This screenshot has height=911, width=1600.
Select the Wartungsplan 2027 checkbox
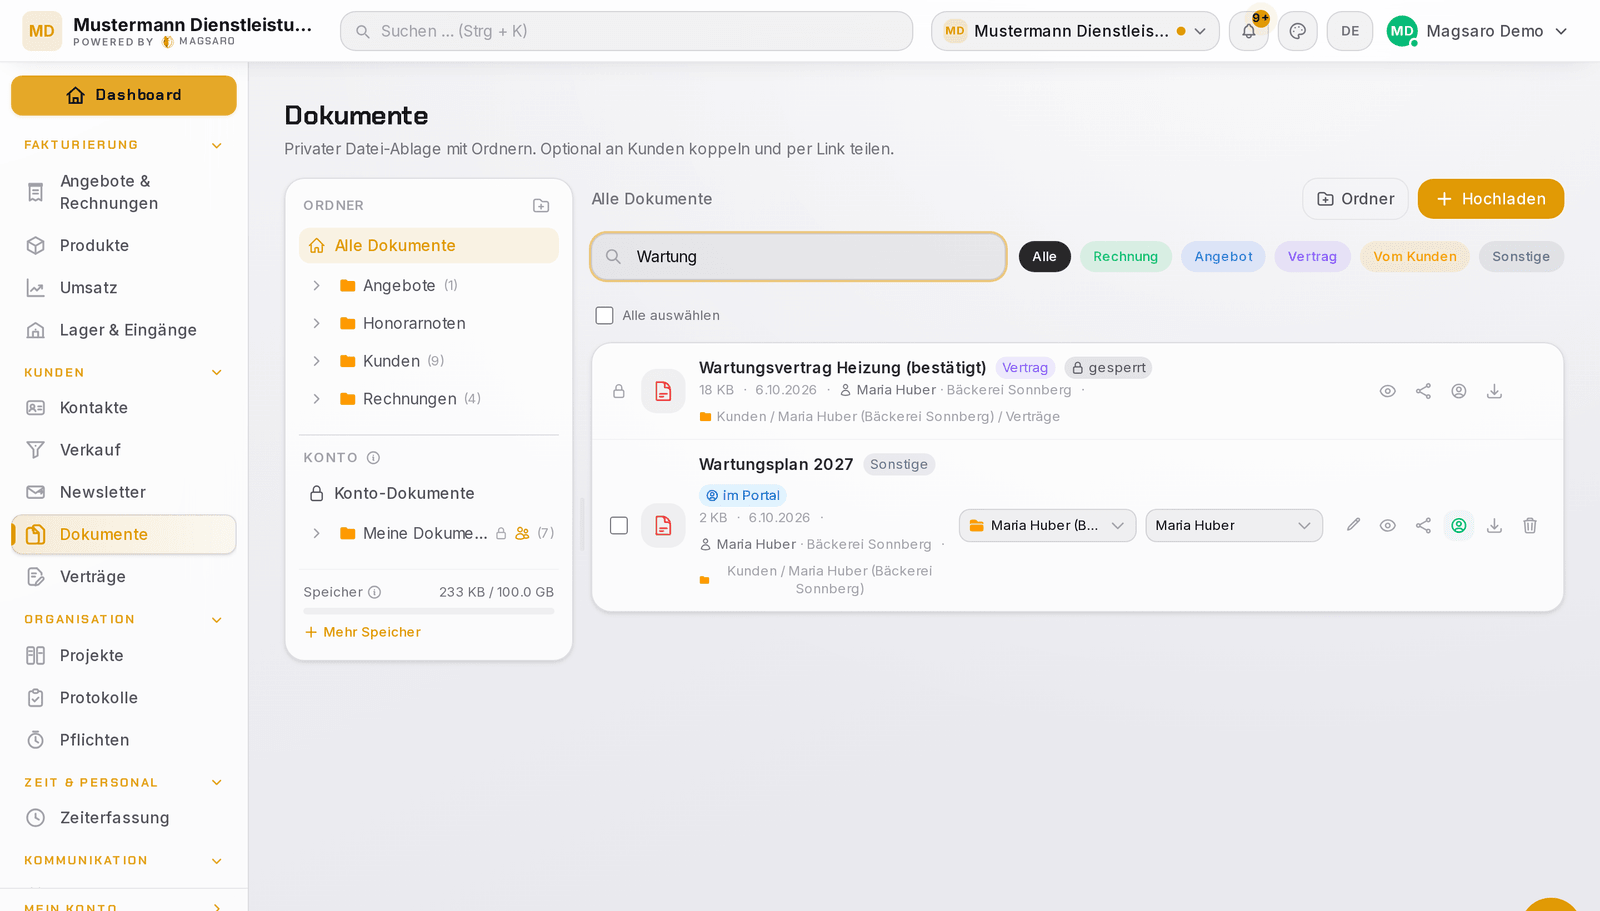(619, 525)
